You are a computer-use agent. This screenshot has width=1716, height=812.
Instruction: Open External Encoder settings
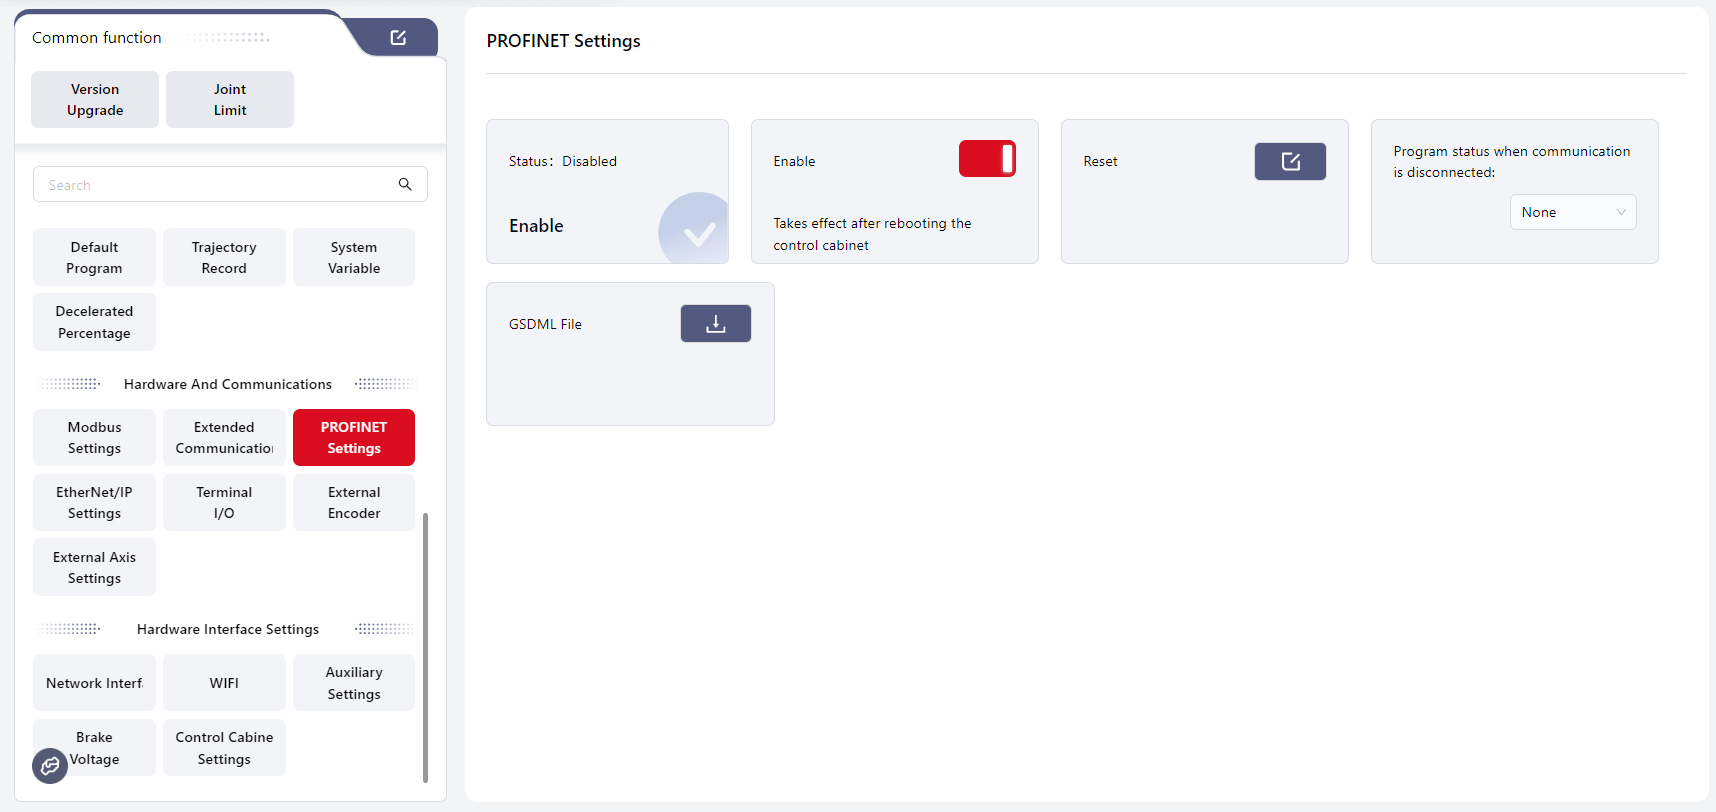354,503
